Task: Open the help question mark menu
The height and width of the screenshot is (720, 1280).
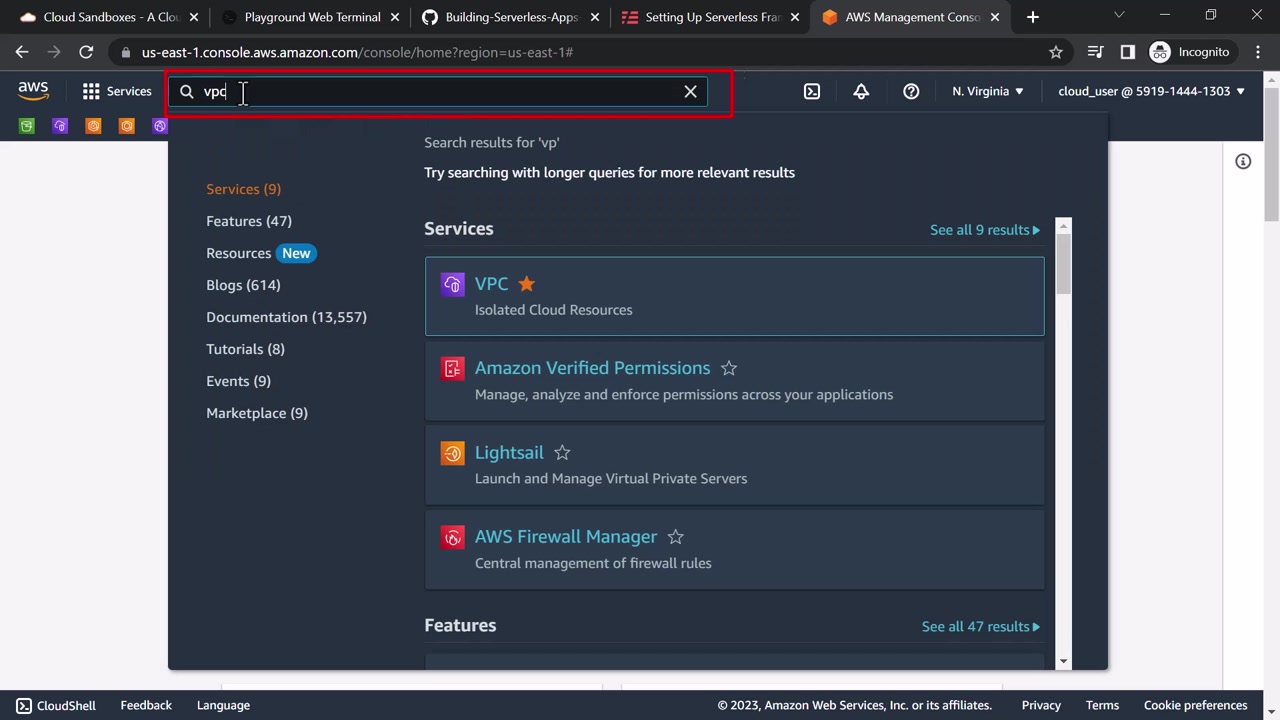Action: pos(911,91)
